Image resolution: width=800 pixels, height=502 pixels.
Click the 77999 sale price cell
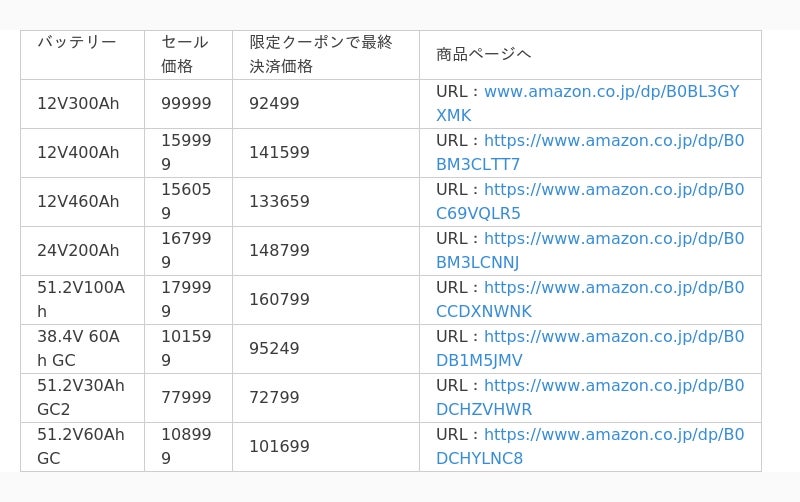click(186, 398)
